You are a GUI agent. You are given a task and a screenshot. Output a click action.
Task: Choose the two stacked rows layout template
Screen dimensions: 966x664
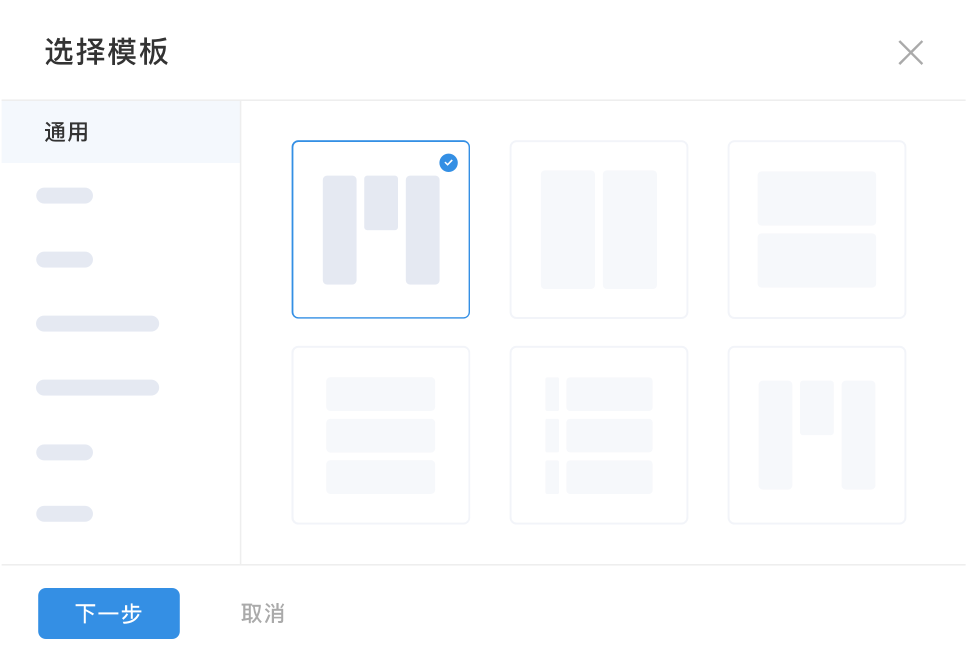[x=816, y=230]
